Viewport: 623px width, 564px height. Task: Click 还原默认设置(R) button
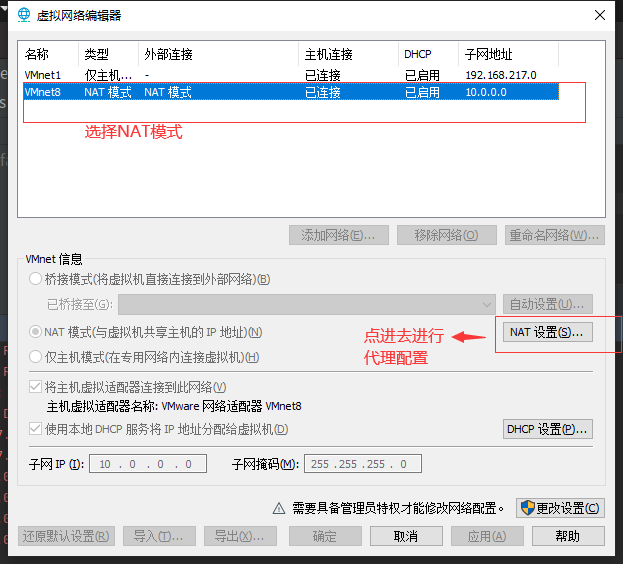coord(66,536)
